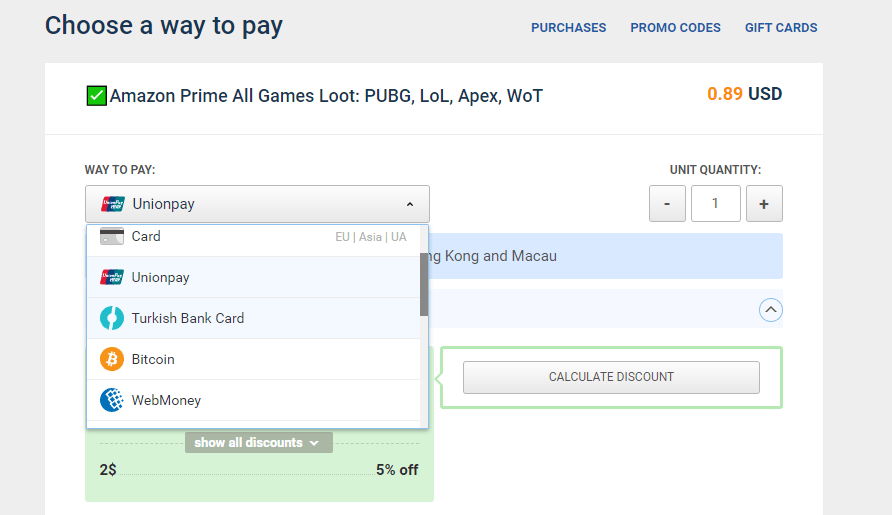Increase unit quantity with plus button
This screenshot has height=515, width=892.
pyautogui.click(x=764, y=204)
